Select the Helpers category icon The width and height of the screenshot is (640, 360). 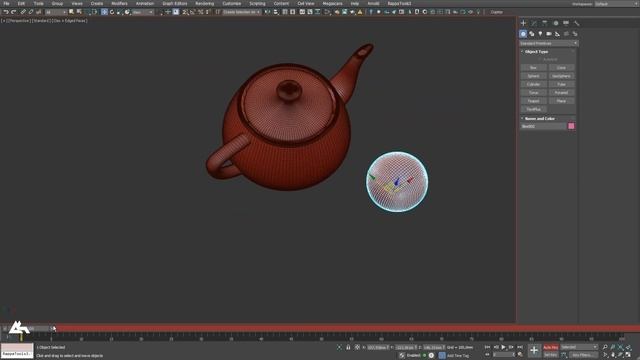click(x=558, y=34)
